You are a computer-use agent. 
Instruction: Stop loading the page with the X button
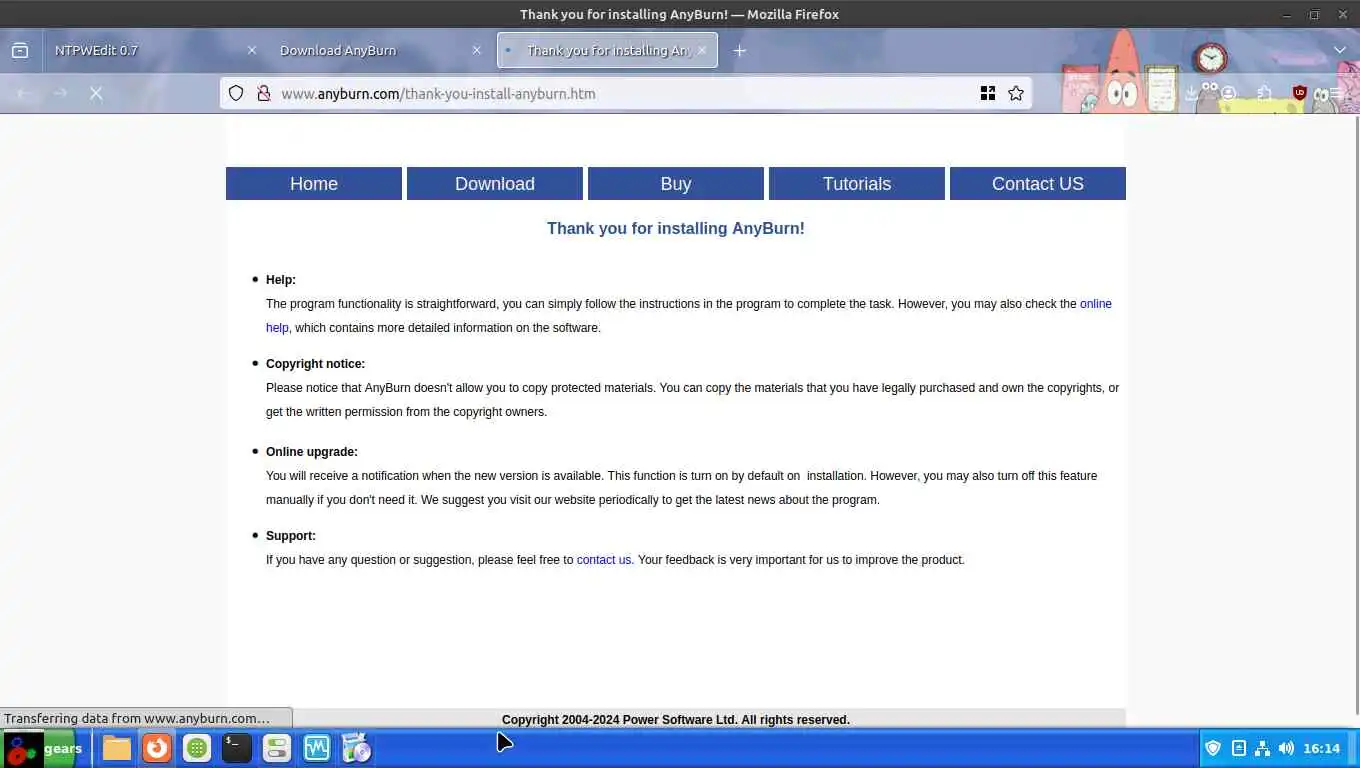[96, 93]
